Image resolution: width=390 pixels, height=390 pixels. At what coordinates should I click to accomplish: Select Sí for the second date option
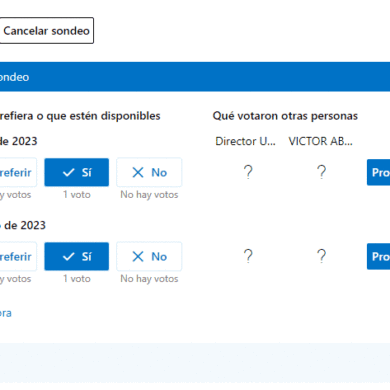(x=77, y=256)
